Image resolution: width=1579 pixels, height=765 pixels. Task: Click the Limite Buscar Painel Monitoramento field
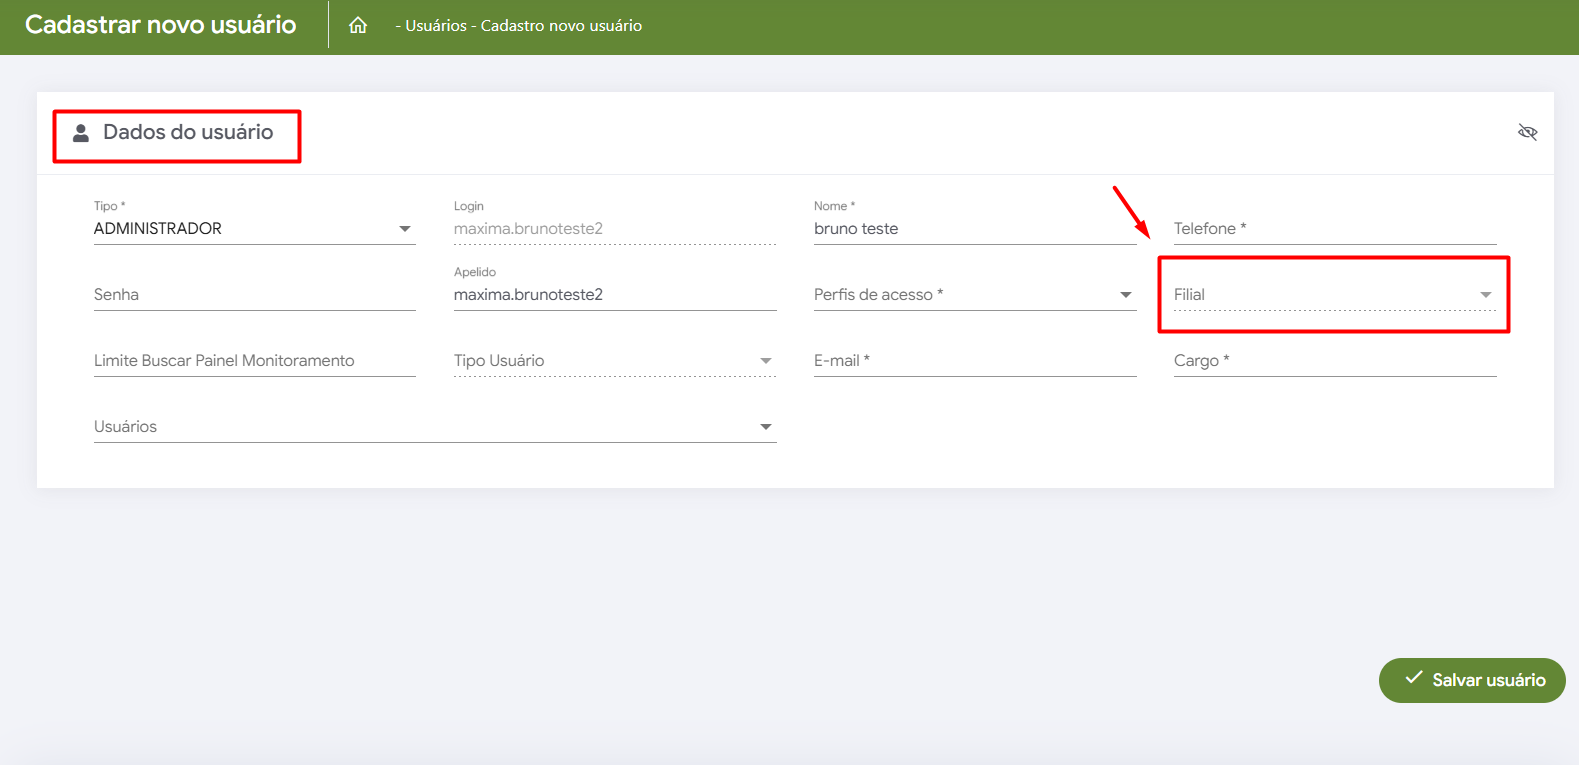pos(254,361)
